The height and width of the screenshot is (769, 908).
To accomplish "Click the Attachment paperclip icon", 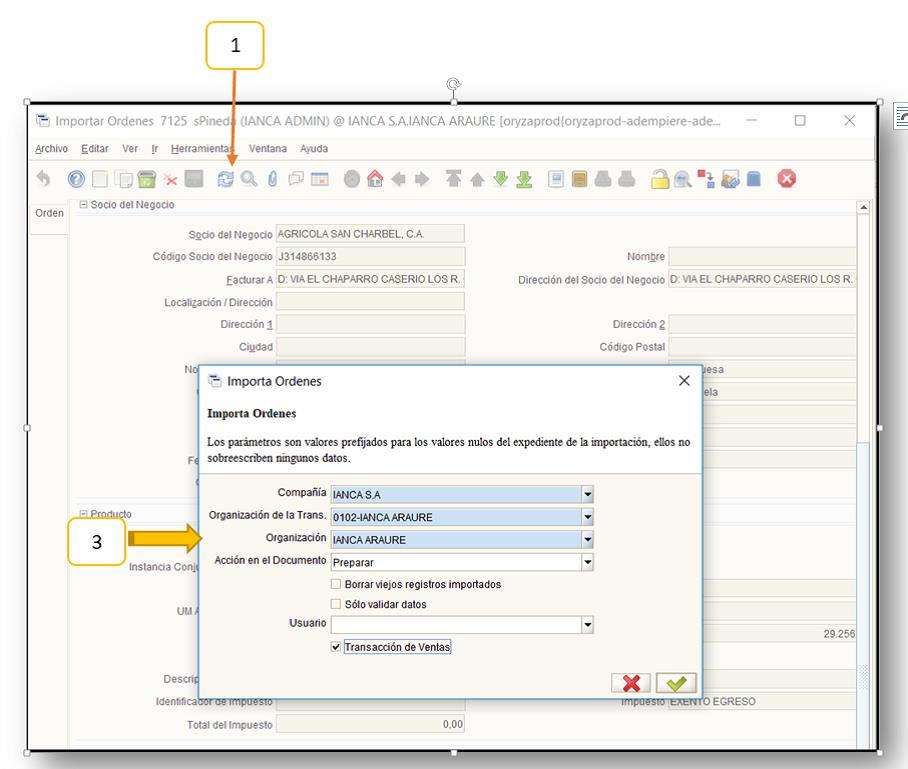I will coord(270,179).
